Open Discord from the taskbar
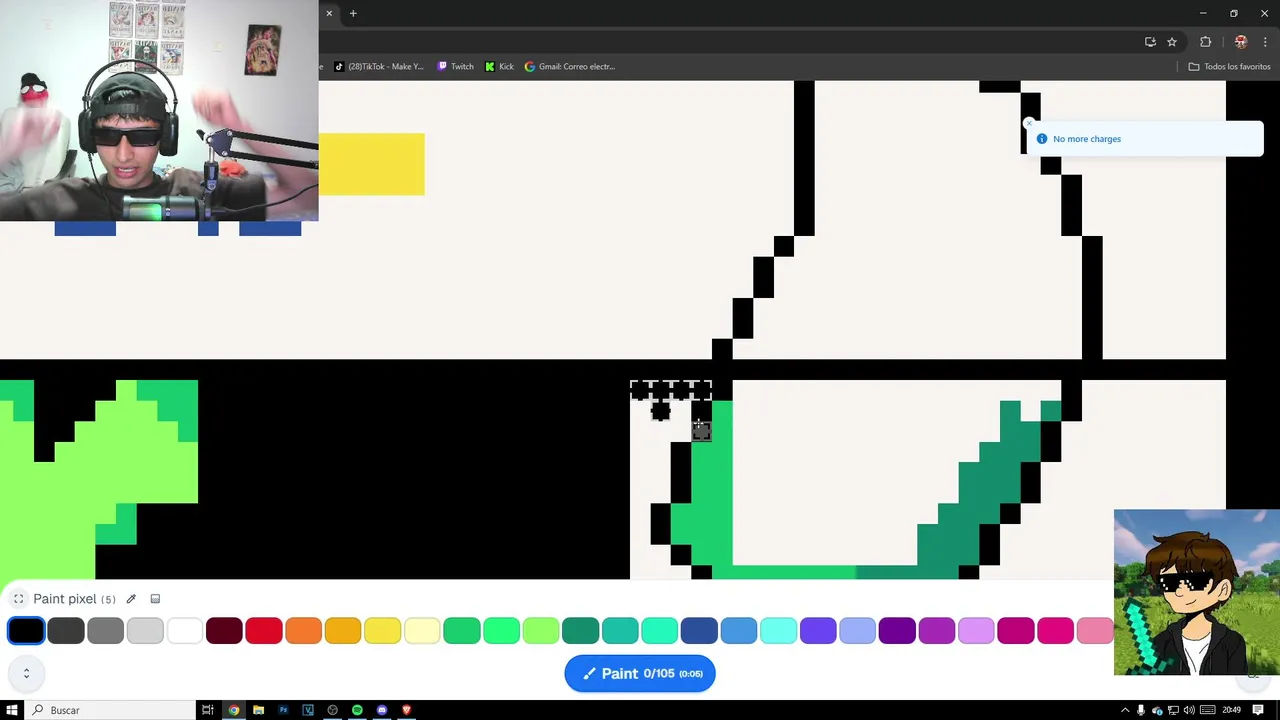This screenshot has width=1280, height=720. pyautogui.click(x=382, y=710)
